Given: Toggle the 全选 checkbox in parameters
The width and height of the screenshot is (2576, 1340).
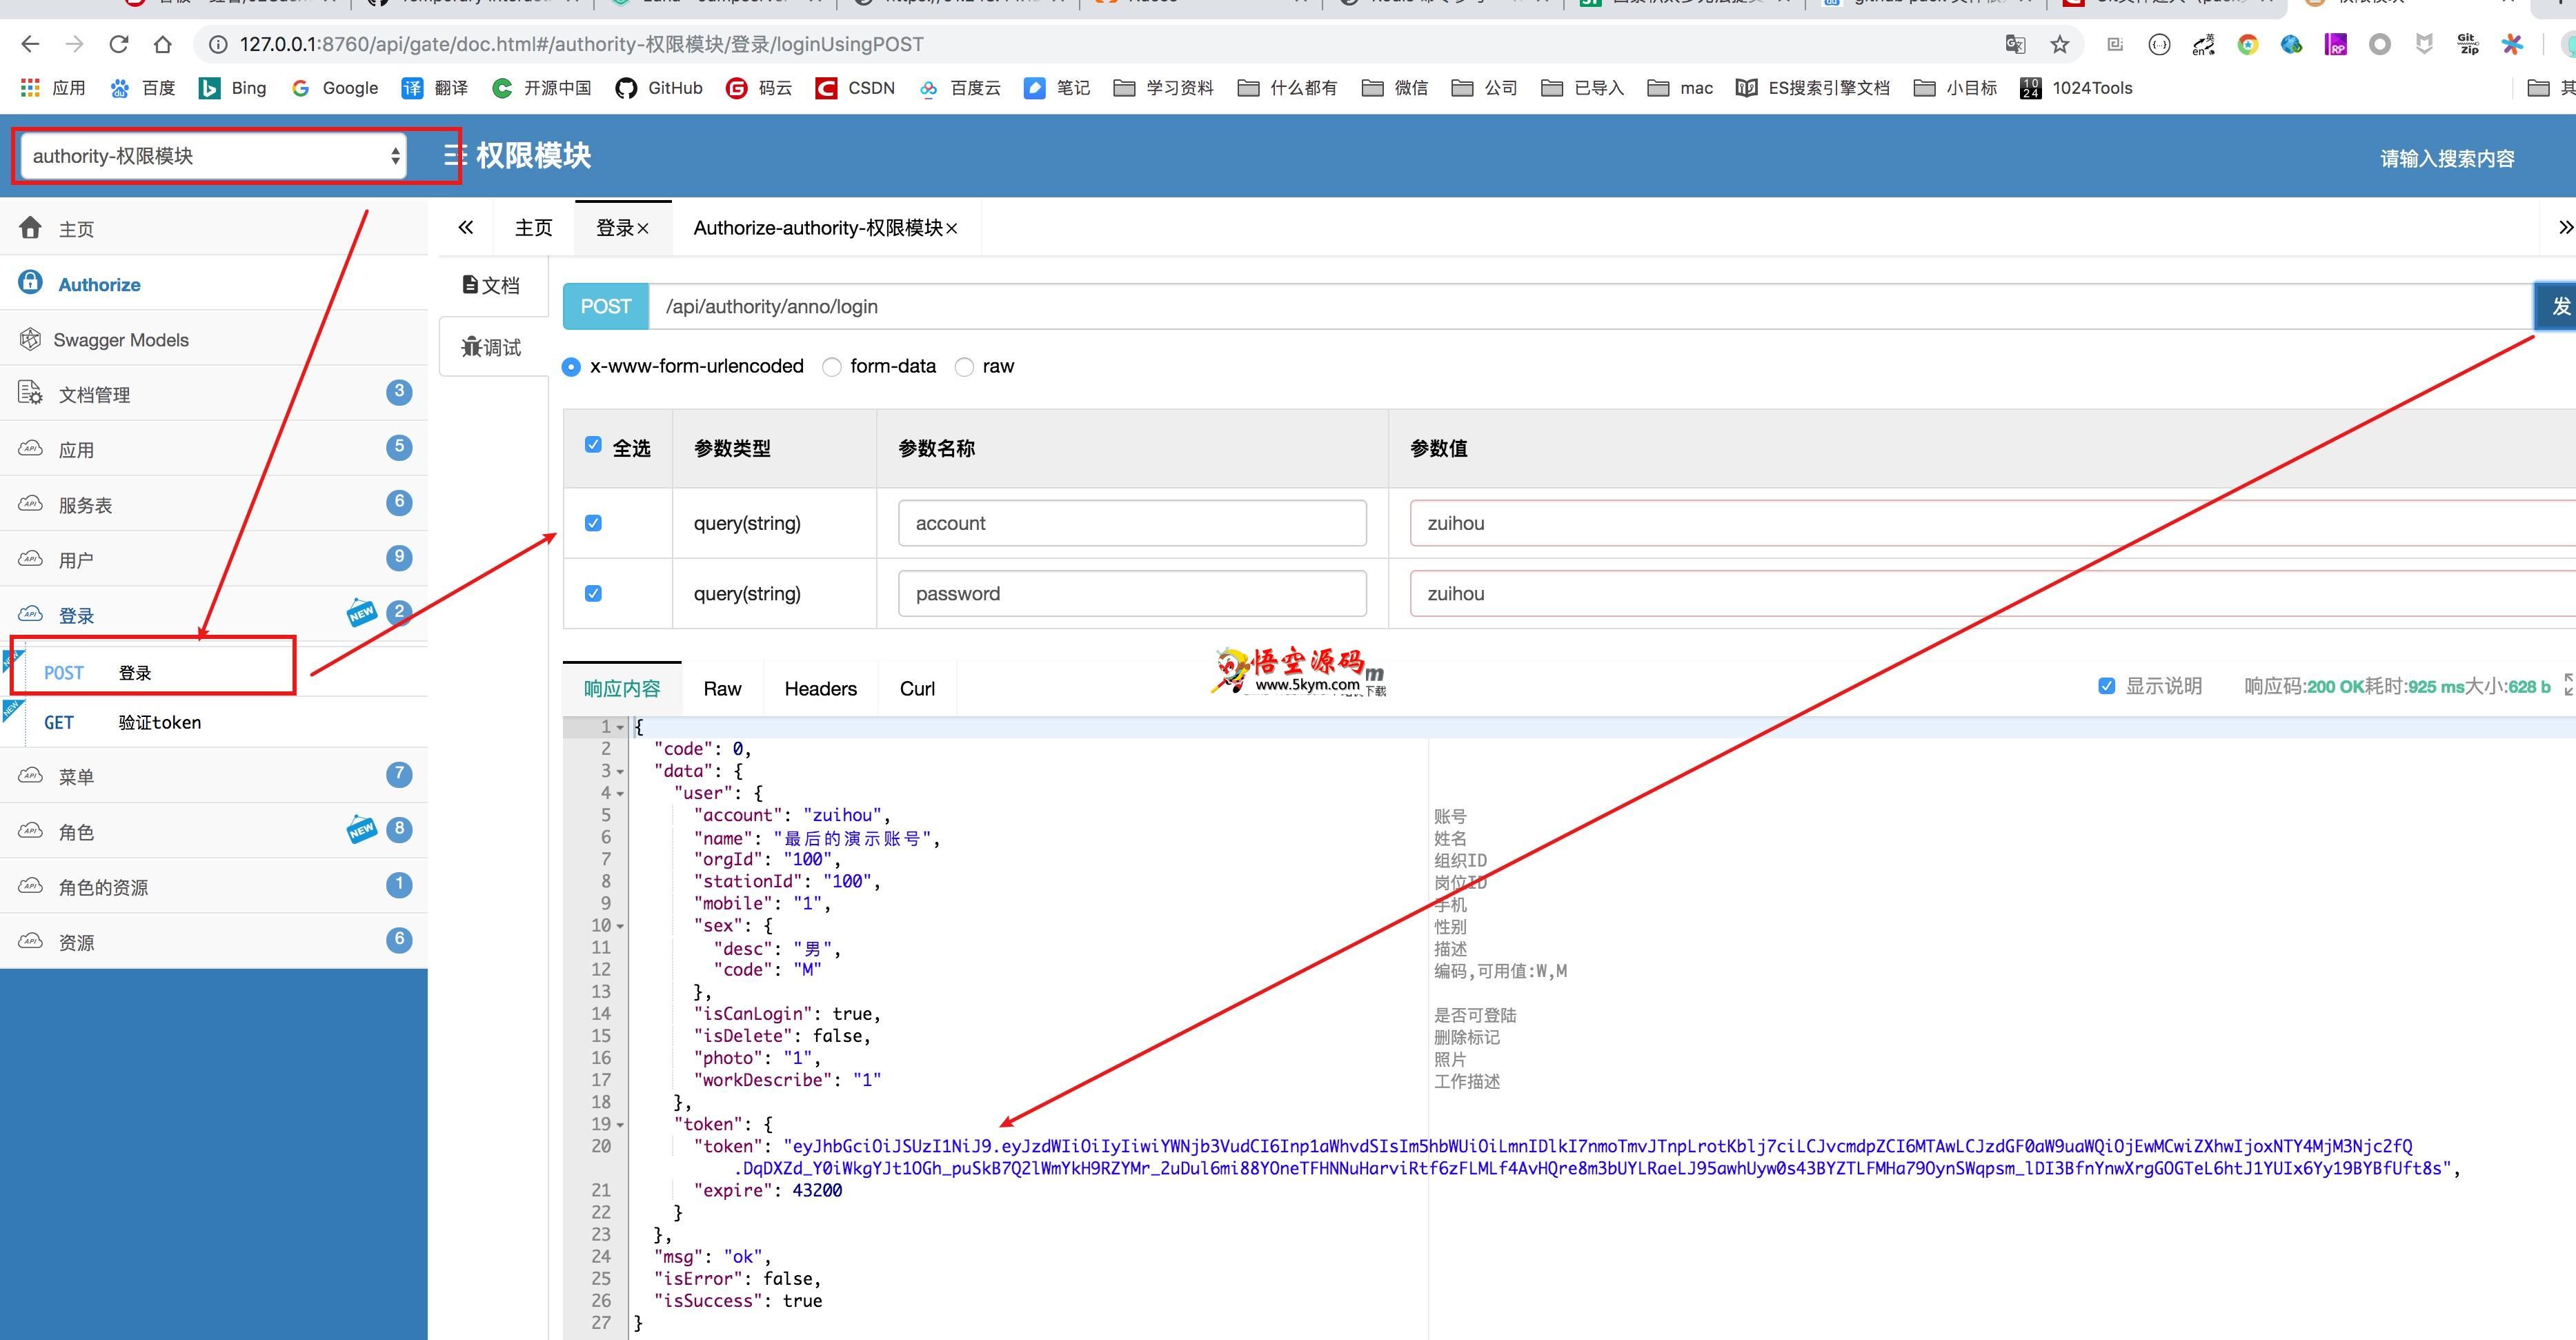Looking at the screenshot, I should [x=593, y=445].
